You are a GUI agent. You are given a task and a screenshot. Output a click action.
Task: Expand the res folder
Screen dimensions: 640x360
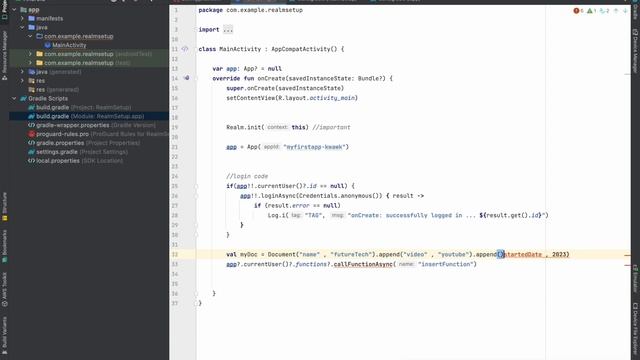point(22,81)
